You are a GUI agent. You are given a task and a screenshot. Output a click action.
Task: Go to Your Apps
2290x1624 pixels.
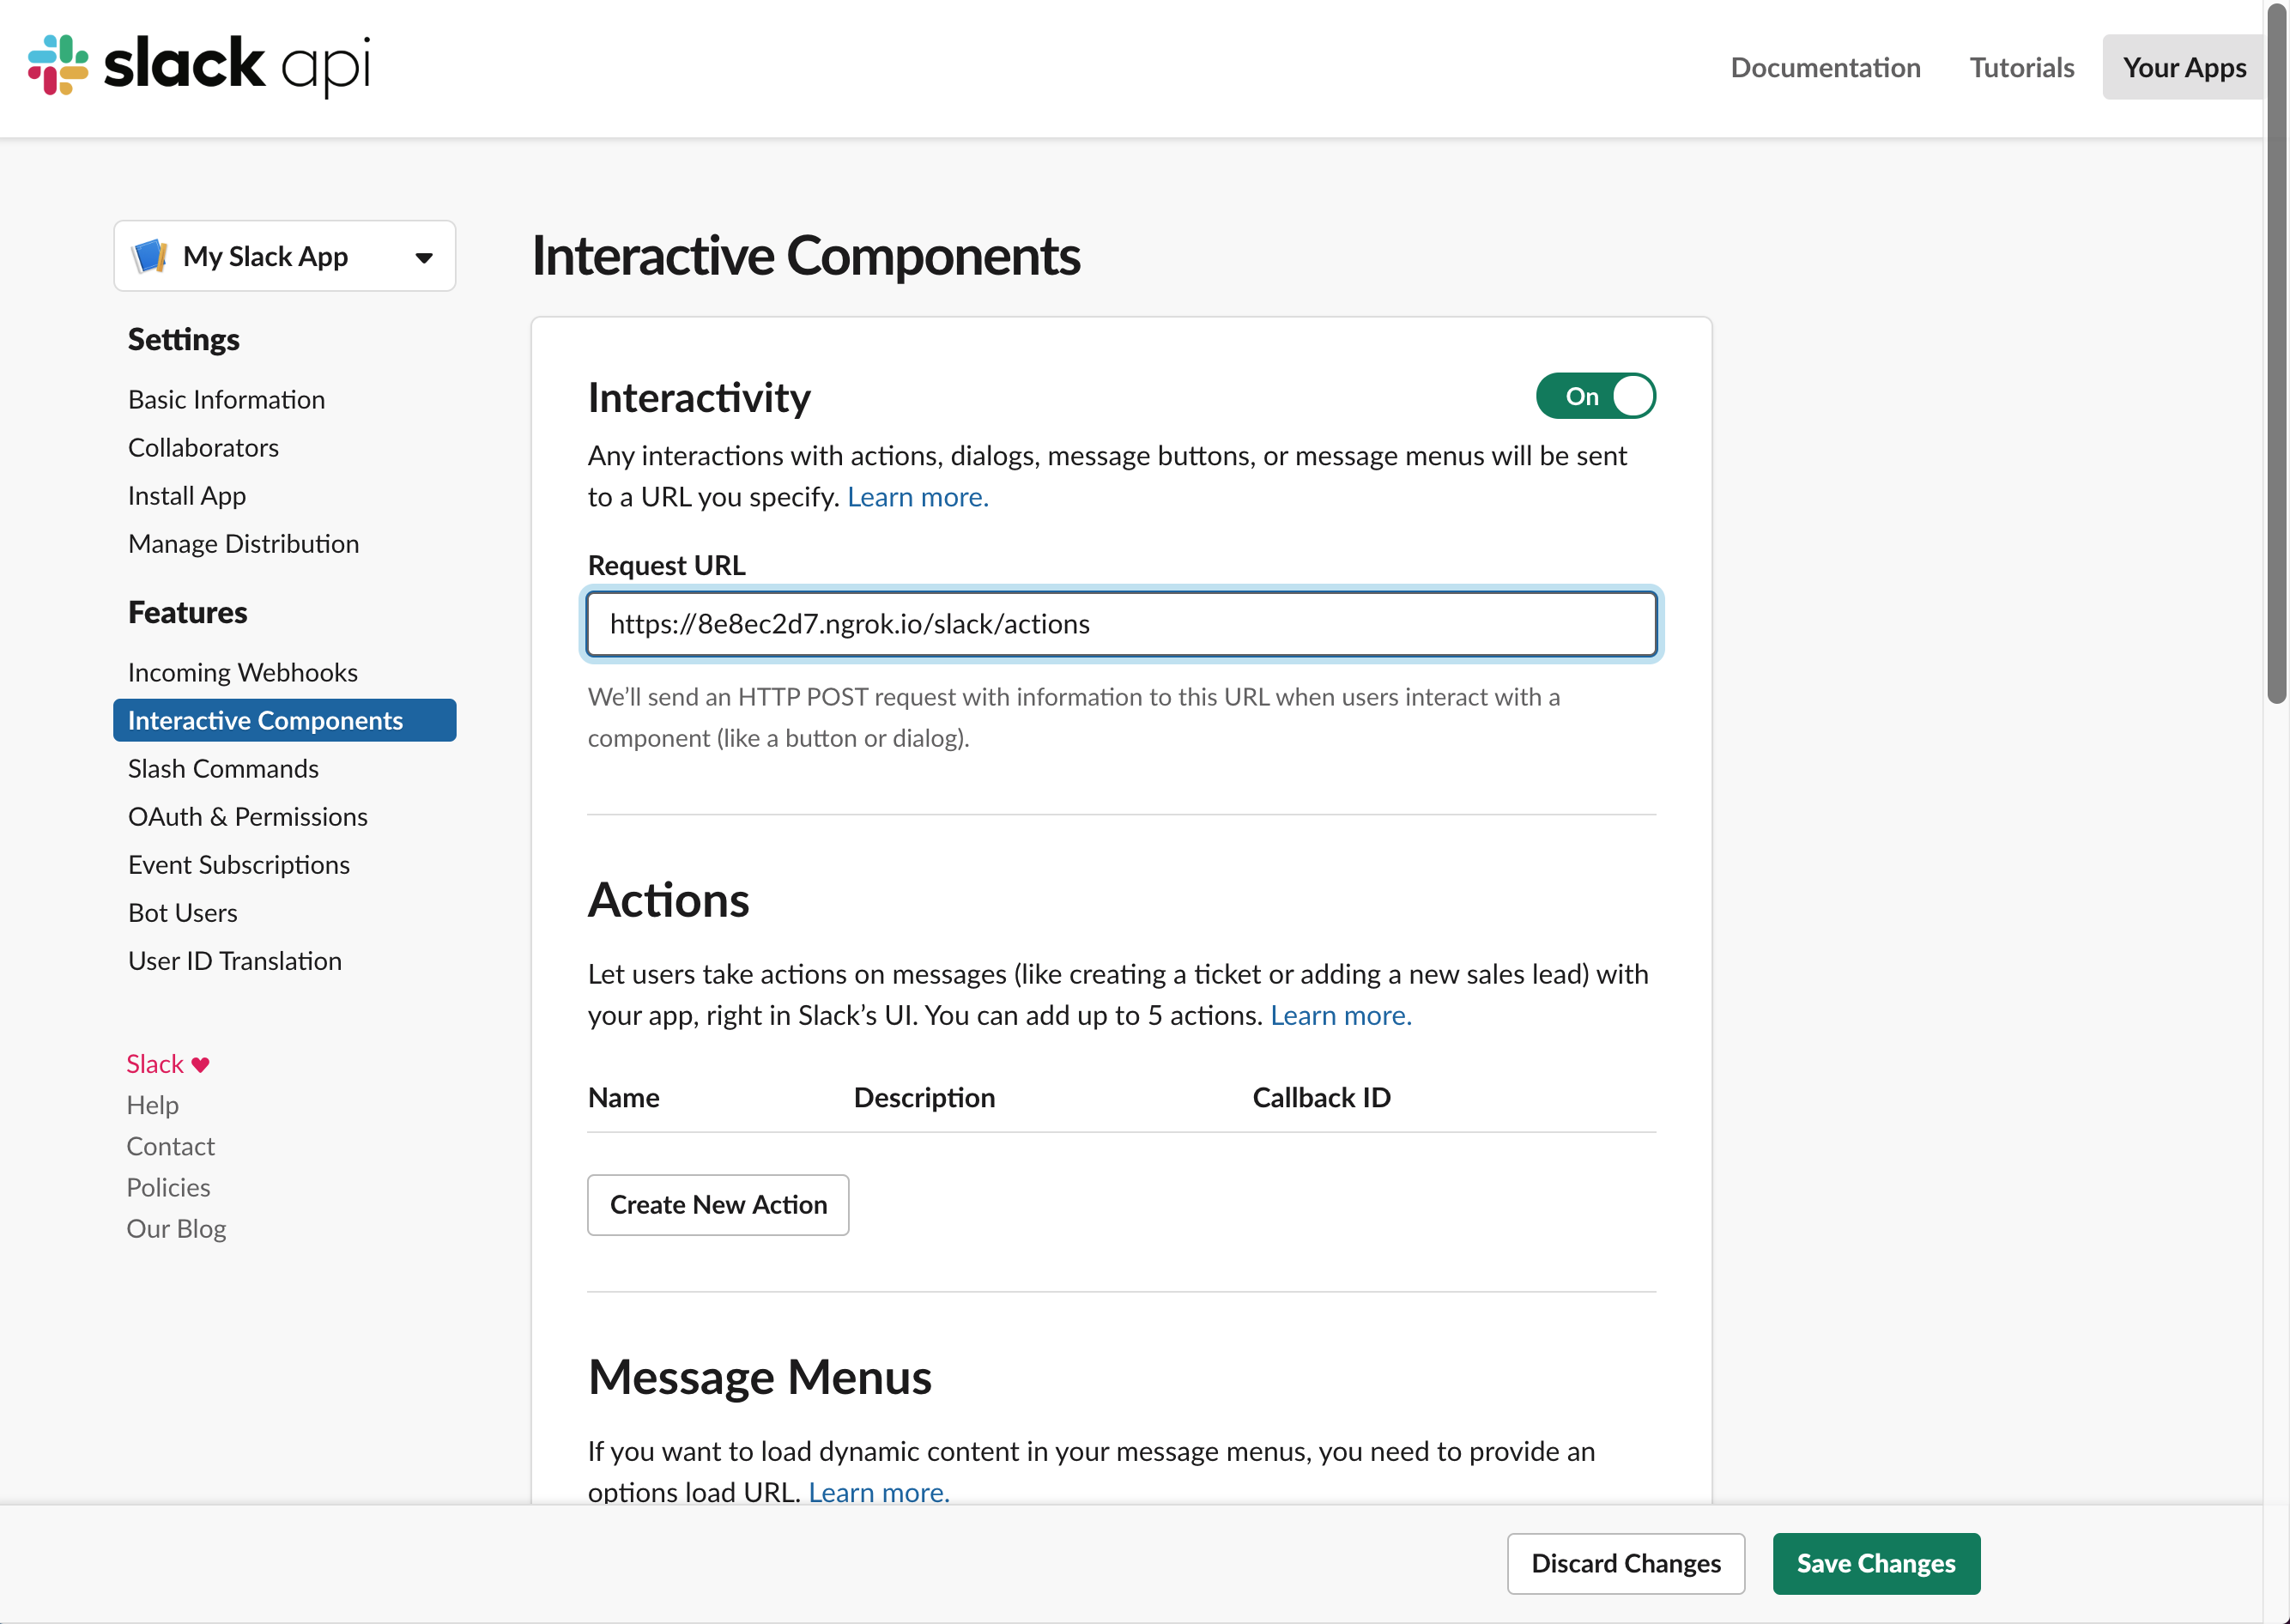tap(2183, 67)
